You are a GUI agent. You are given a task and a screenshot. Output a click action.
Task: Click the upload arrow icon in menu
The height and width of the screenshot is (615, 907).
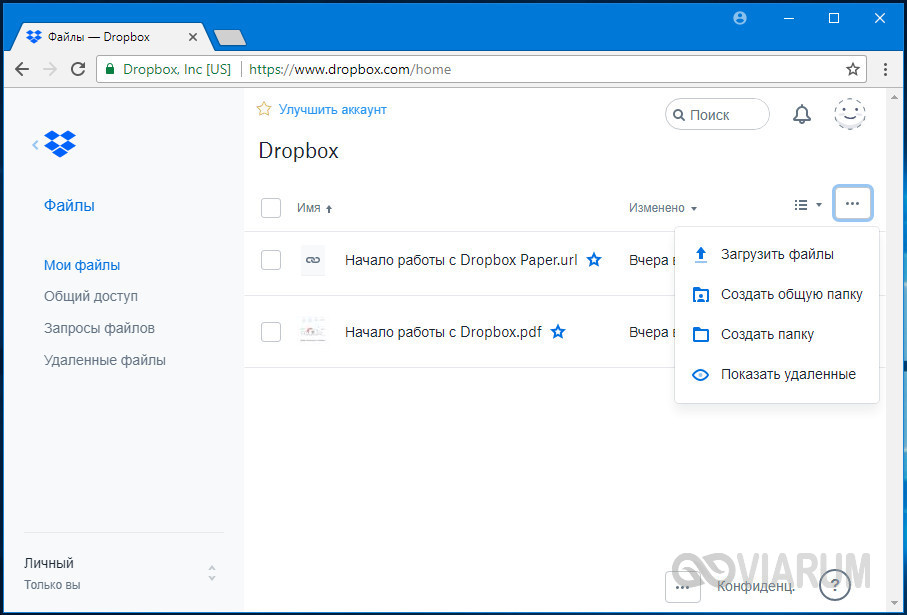coord(700,254)
